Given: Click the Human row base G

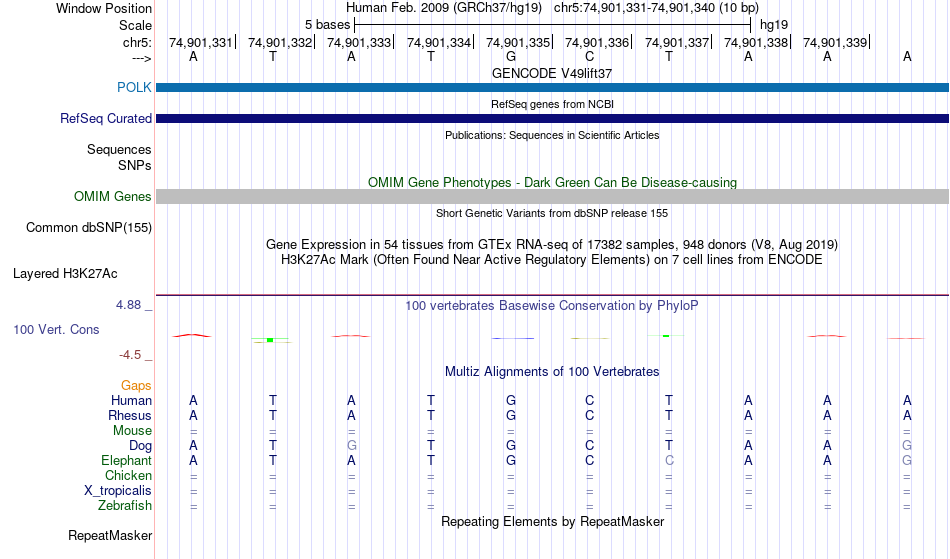Looking at the screenshot, I should click(x=511, y=400).
